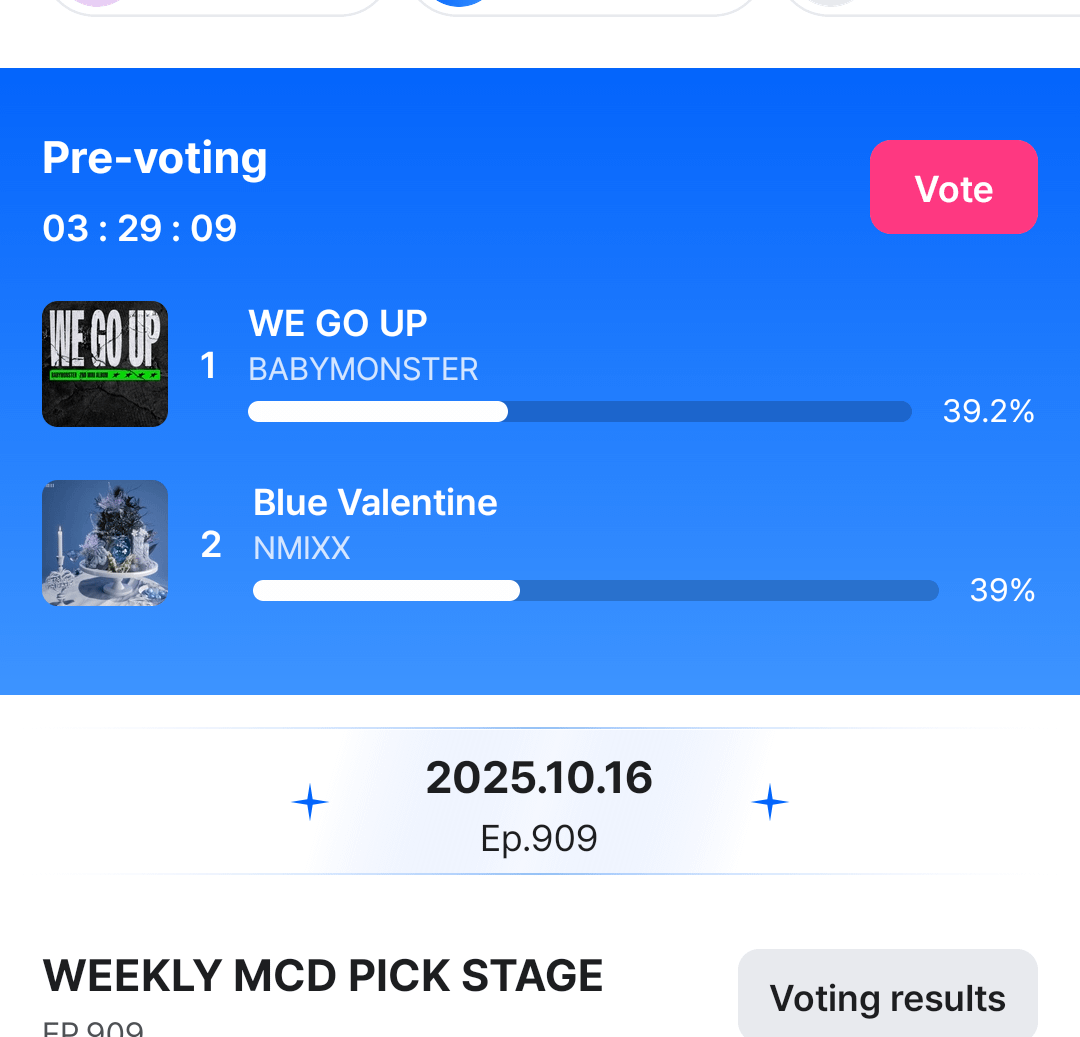The image size is (1080, 1037).
Task: Tap the rank number 1 beside WE GO UP
Action: pos(208,366)
